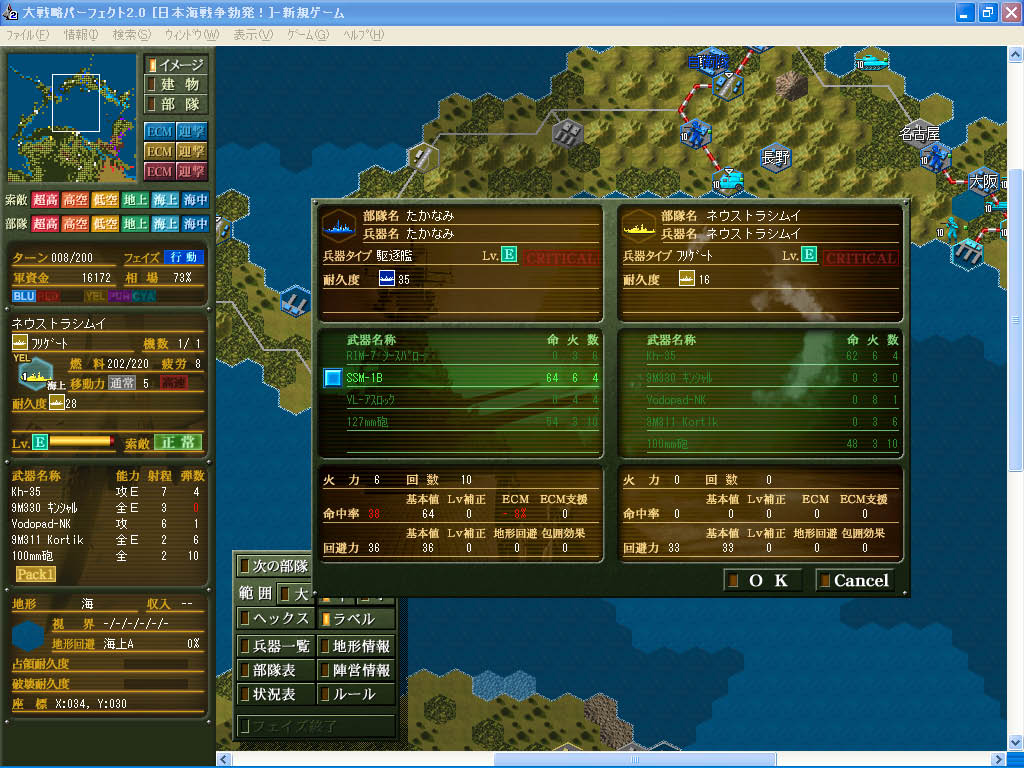Click the Pack1 button
This screenshot has height=768, width=1024.
(x=35, y=574)
